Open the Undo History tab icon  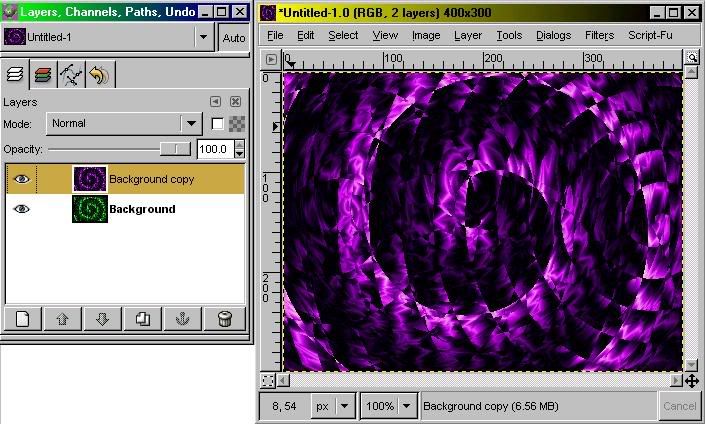pyautogui.click(x=98, y=74)
